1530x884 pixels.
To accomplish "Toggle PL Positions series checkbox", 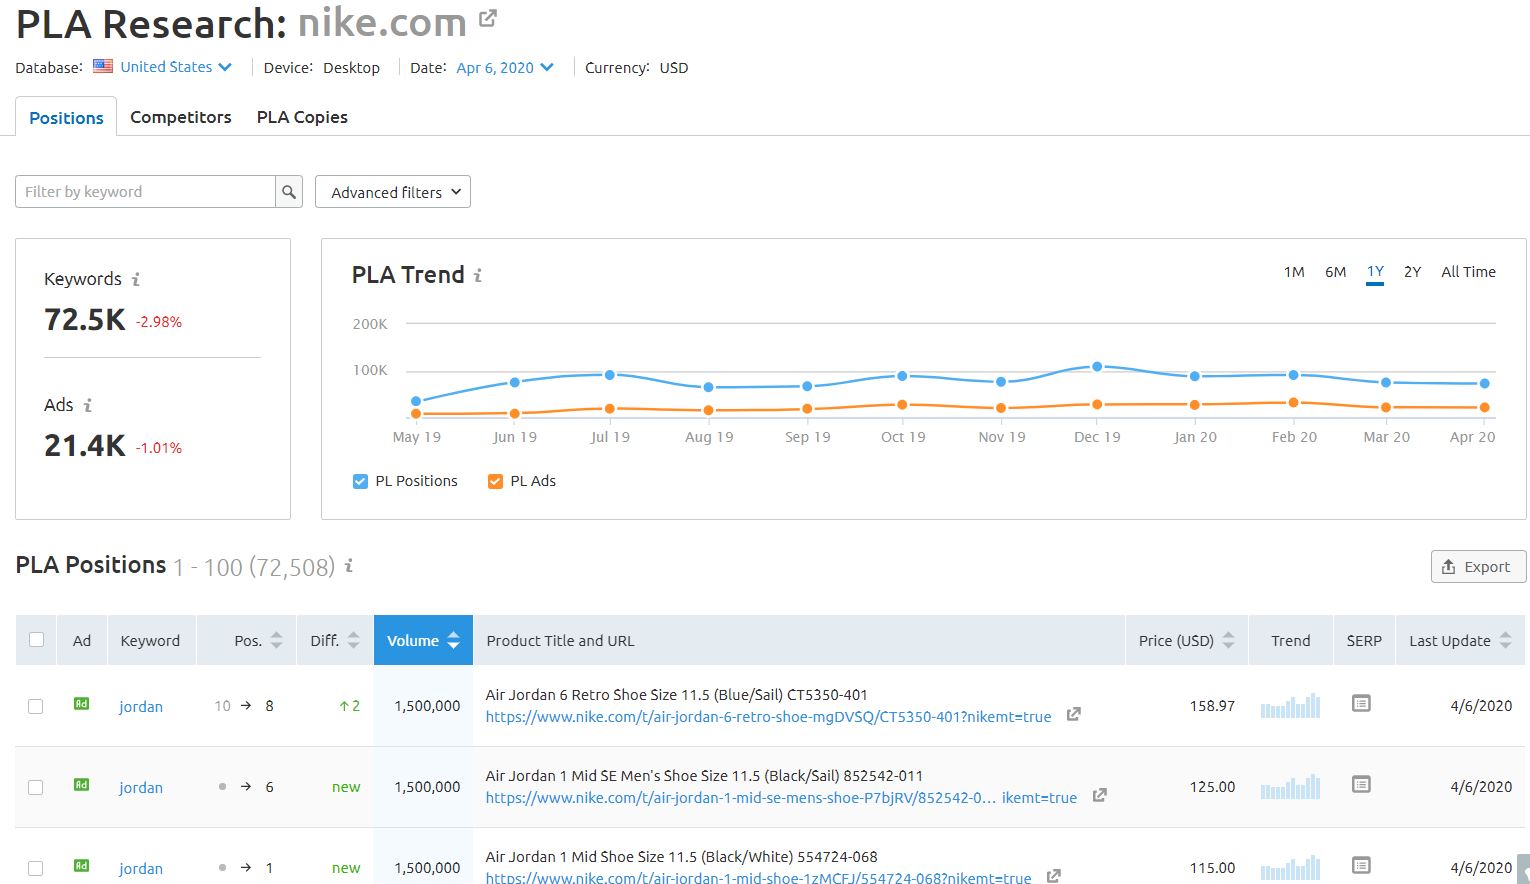I will point(360,481).
